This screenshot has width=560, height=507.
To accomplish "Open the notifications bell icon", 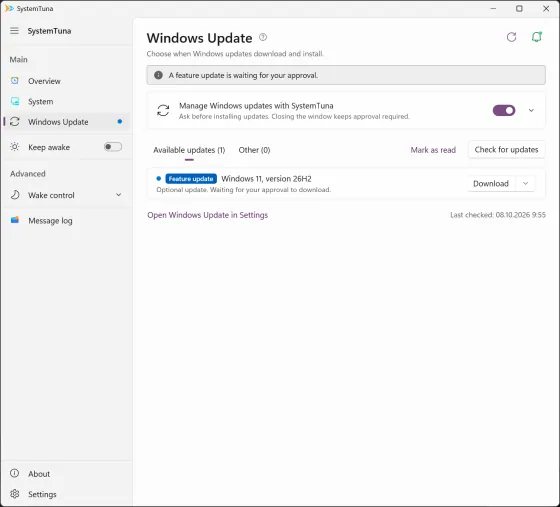I will pos(536,37).
